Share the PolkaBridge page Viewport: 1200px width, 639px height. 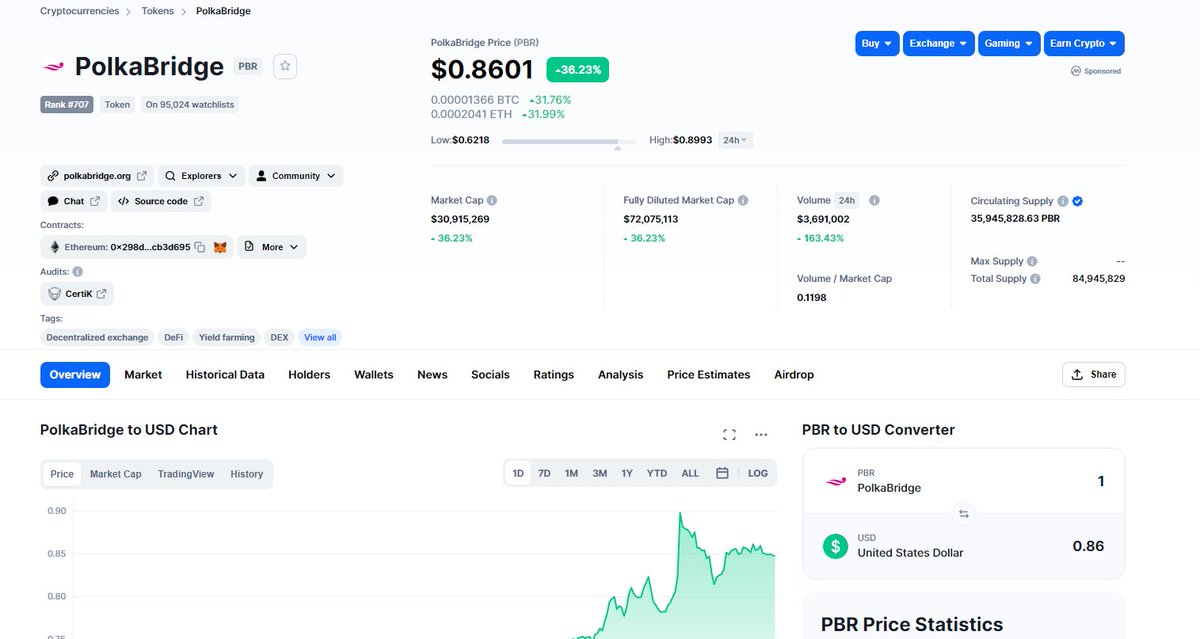[1093, 374]
